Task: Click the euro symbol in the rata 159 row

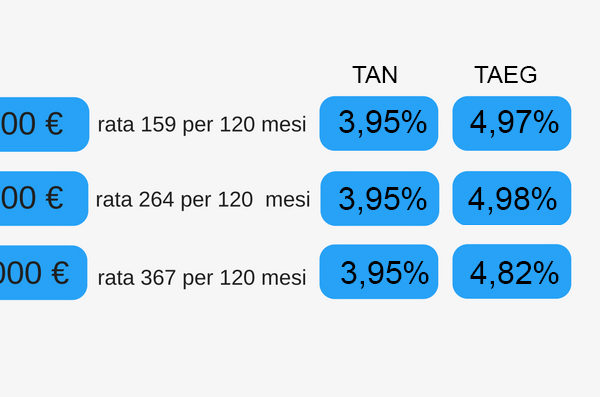Action: click(54, 124)
